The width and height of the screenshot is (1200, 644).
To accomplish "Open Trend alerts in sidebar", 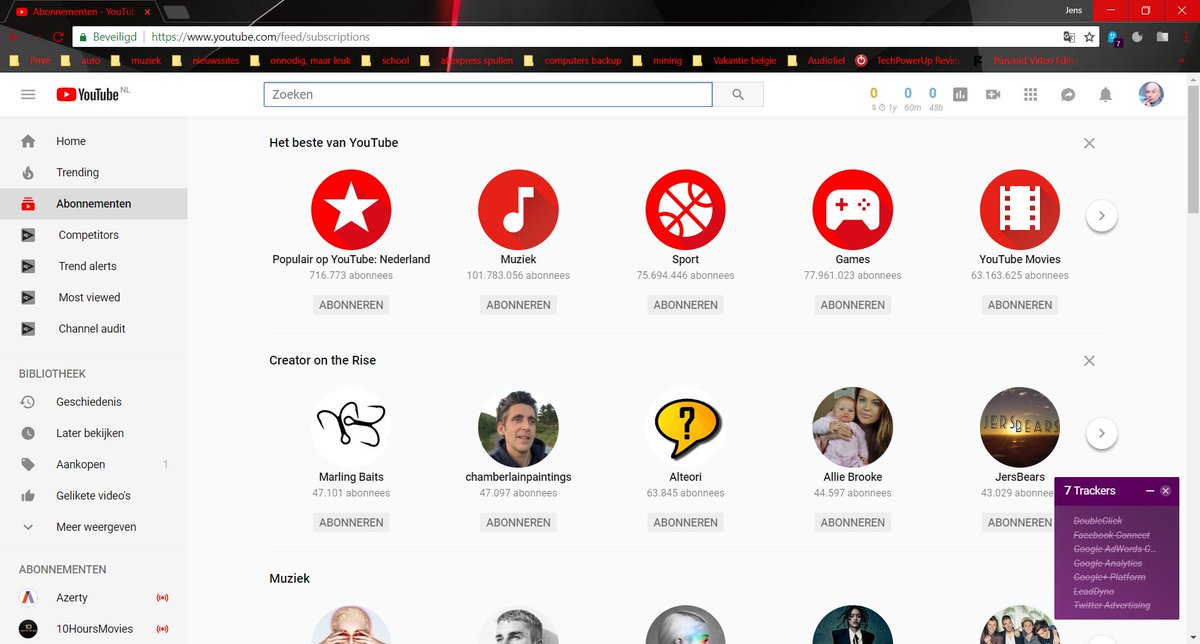I will coord(93,266).
